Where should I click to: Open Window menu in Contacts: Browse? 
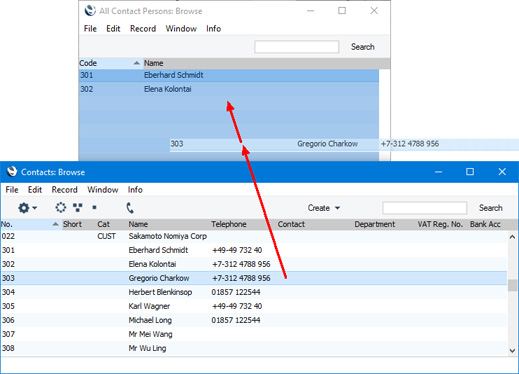(103, 190)
